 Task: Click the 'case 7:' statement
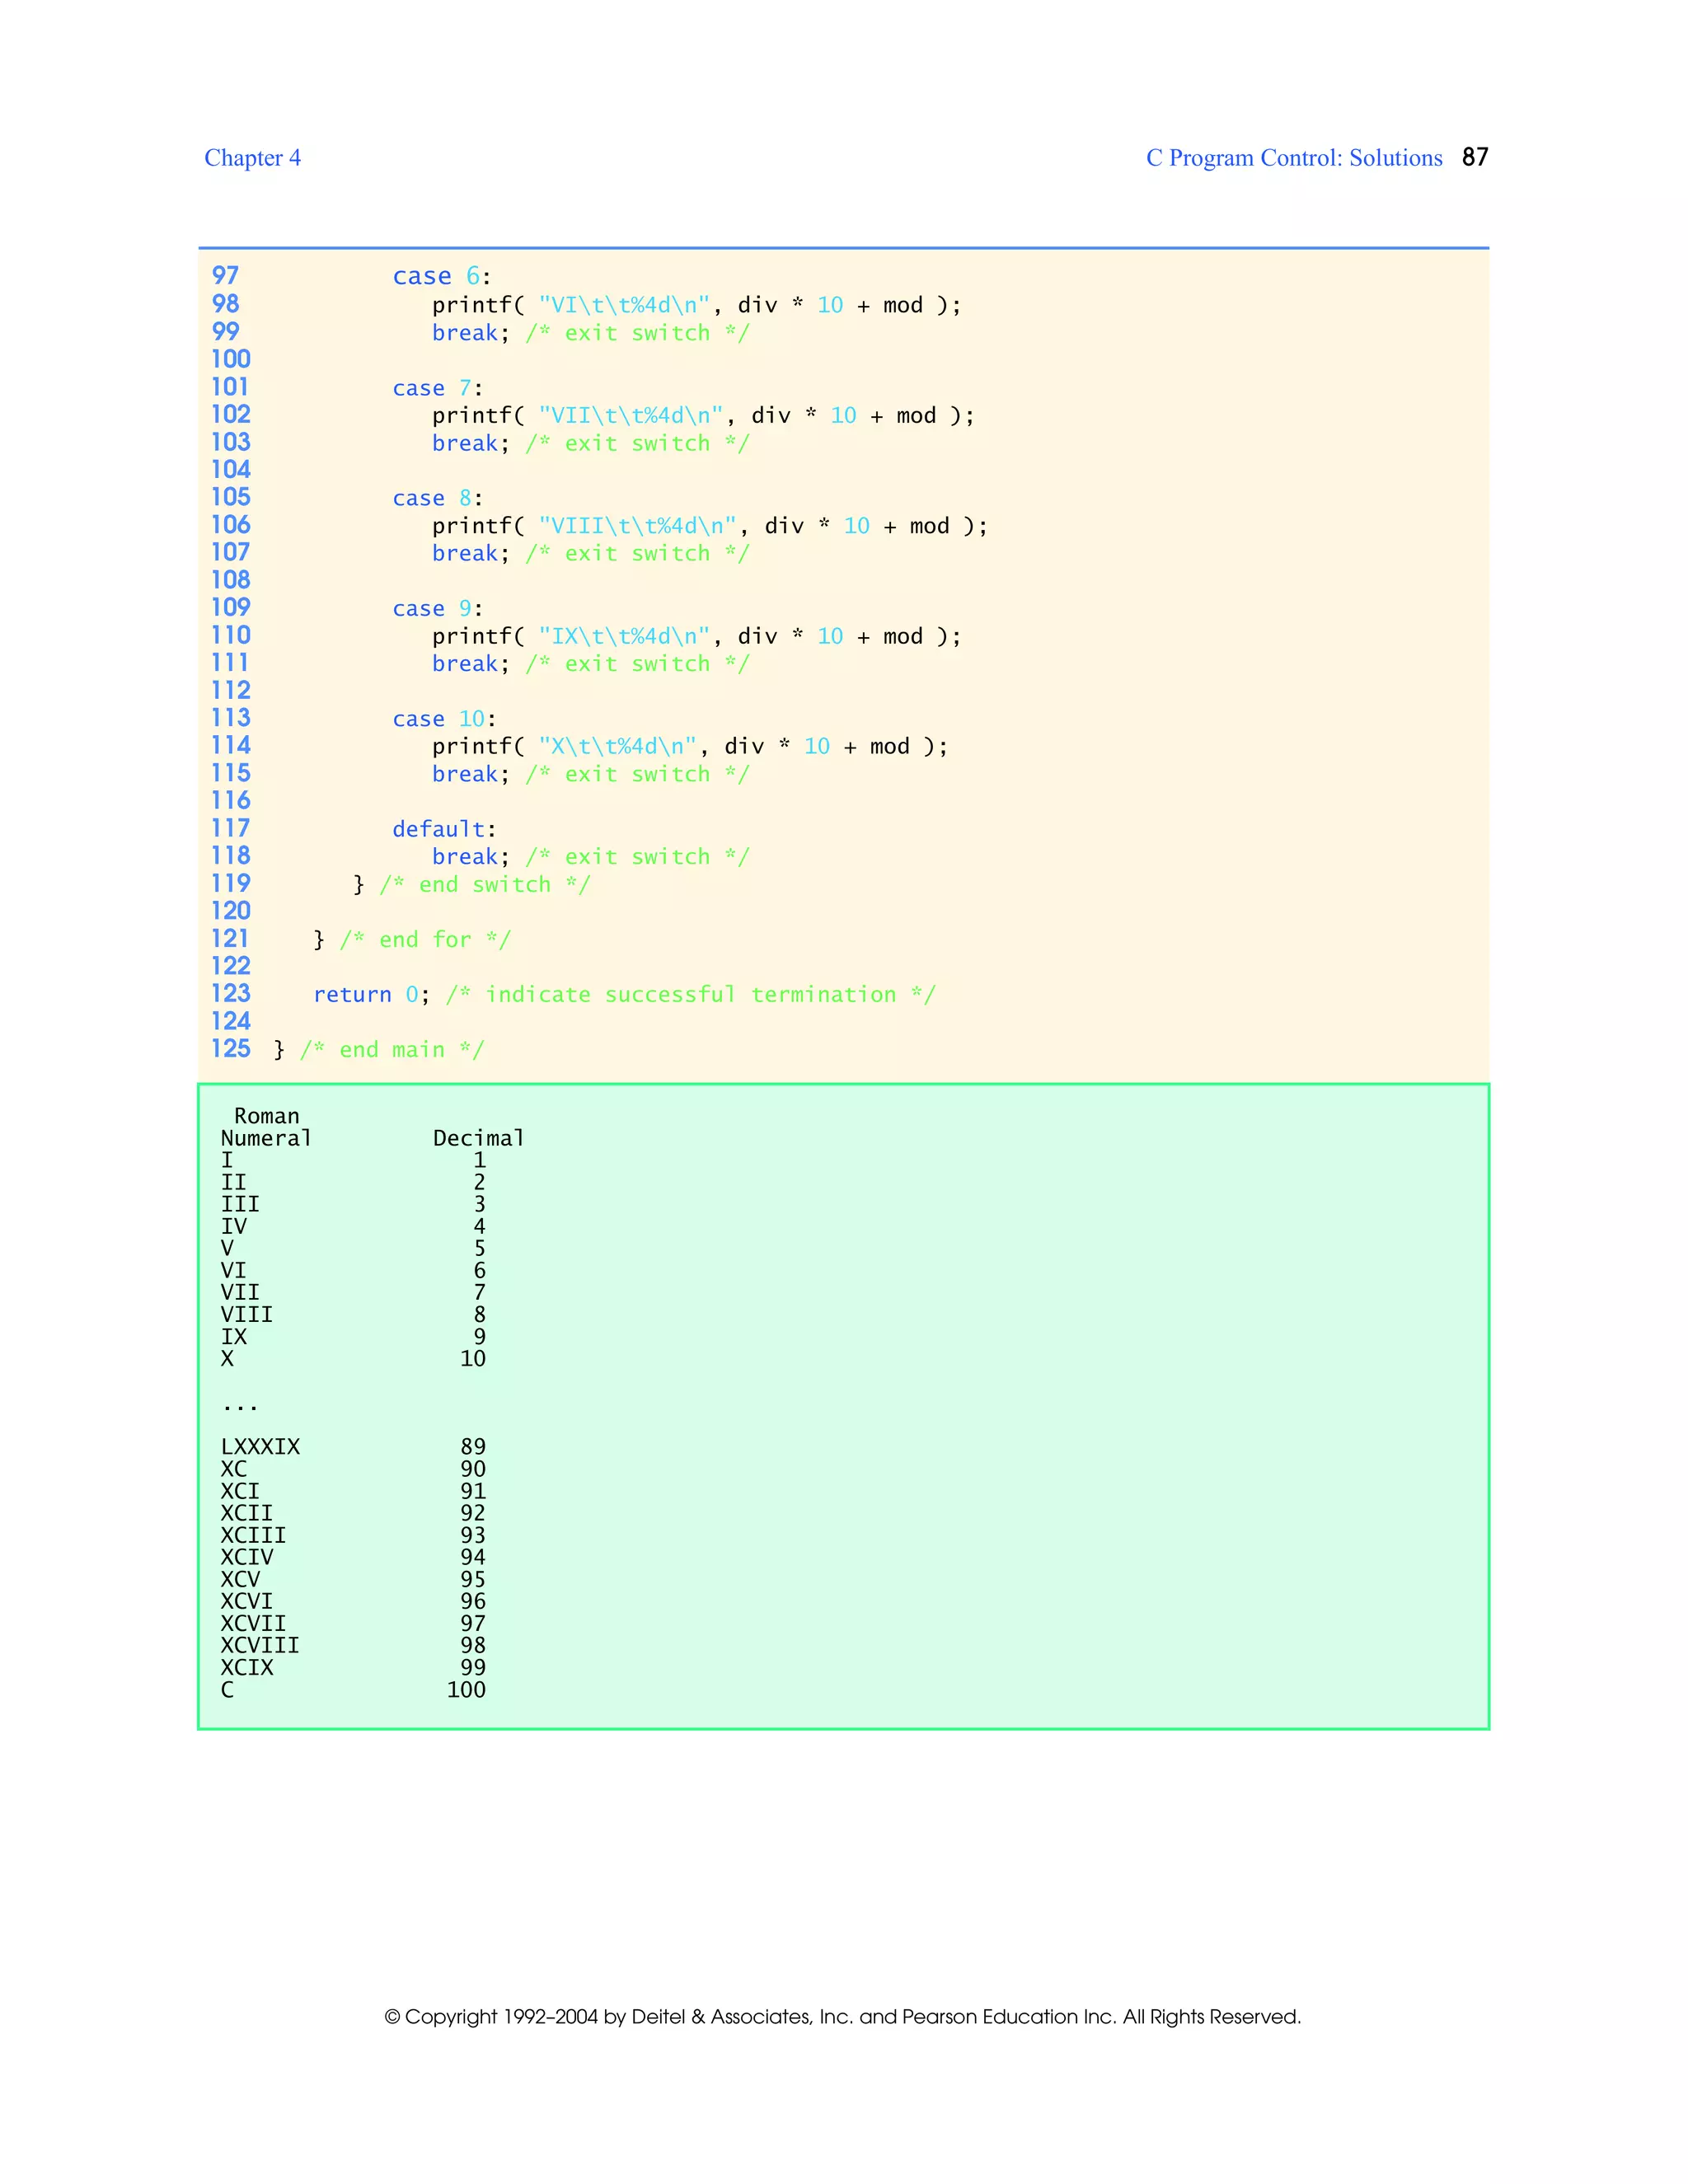[438, 388]
